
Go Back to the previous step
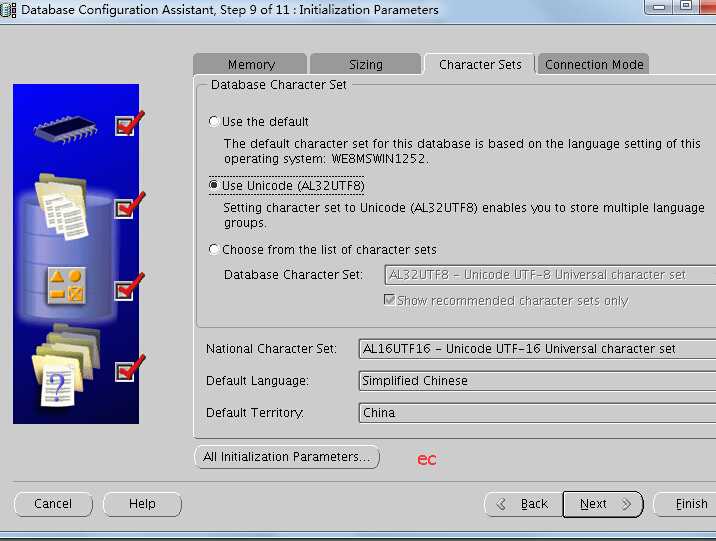523,504
